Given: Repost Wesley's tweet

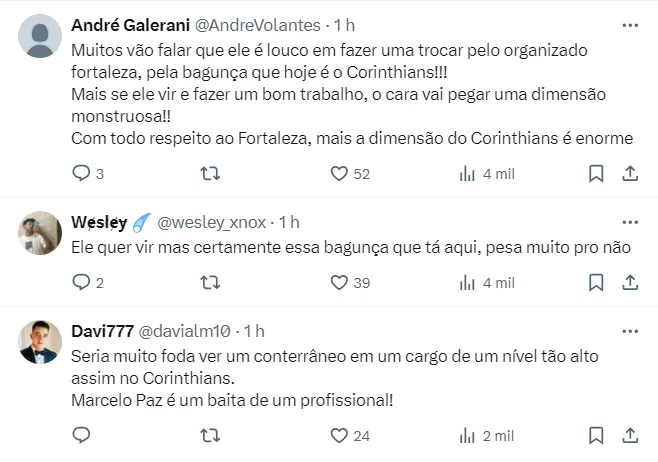Looking at the screenshot, I should click(211, 283).
